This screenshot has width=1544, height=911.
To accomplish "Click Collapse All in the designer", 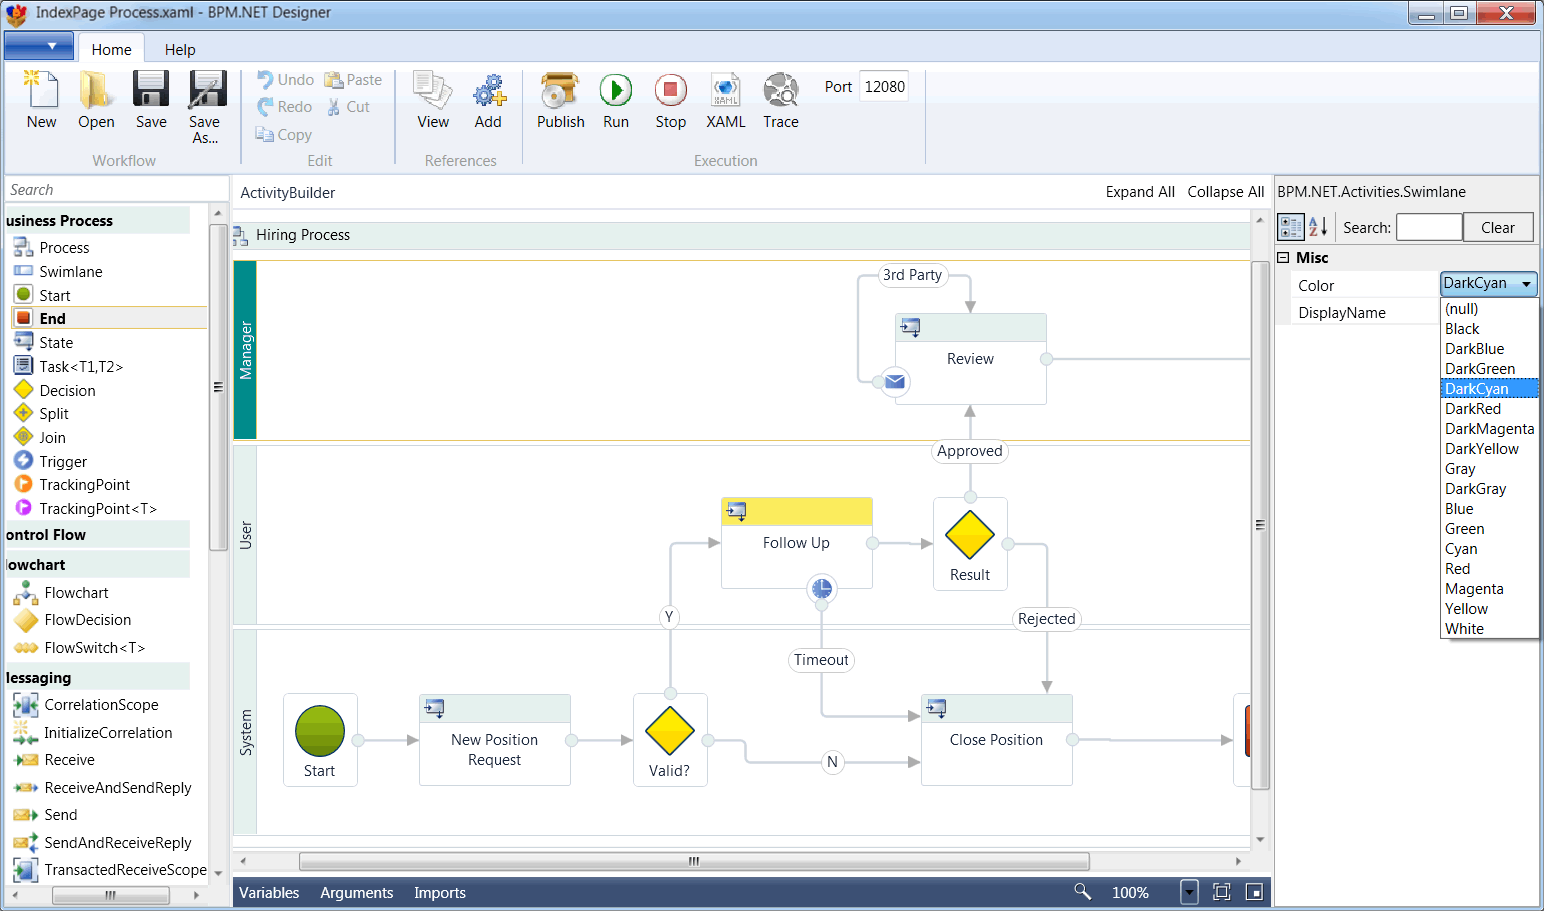I will tap(1225, 192).
